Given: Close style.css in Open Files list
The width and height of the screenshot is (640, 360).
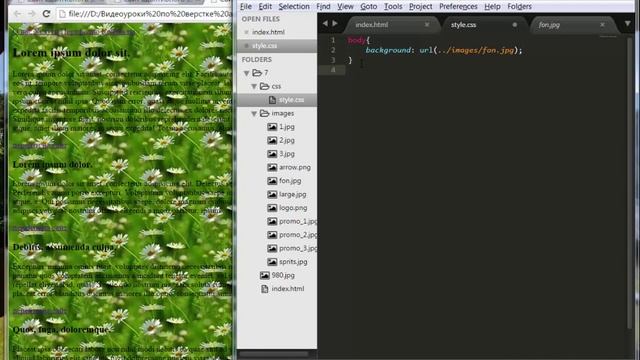Looking at the screenshot, I should point(246,45).
